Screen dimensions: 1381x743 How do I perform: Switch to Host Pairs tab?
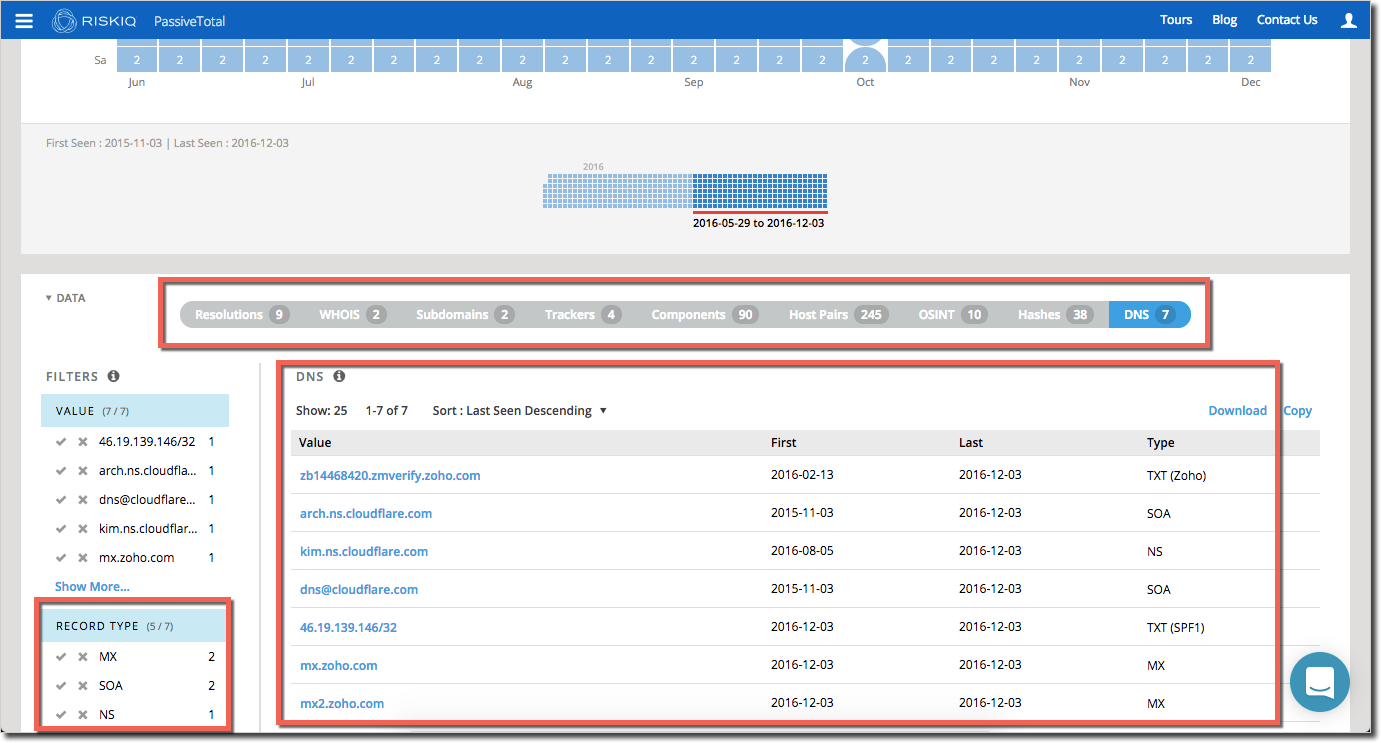(838, 314)
